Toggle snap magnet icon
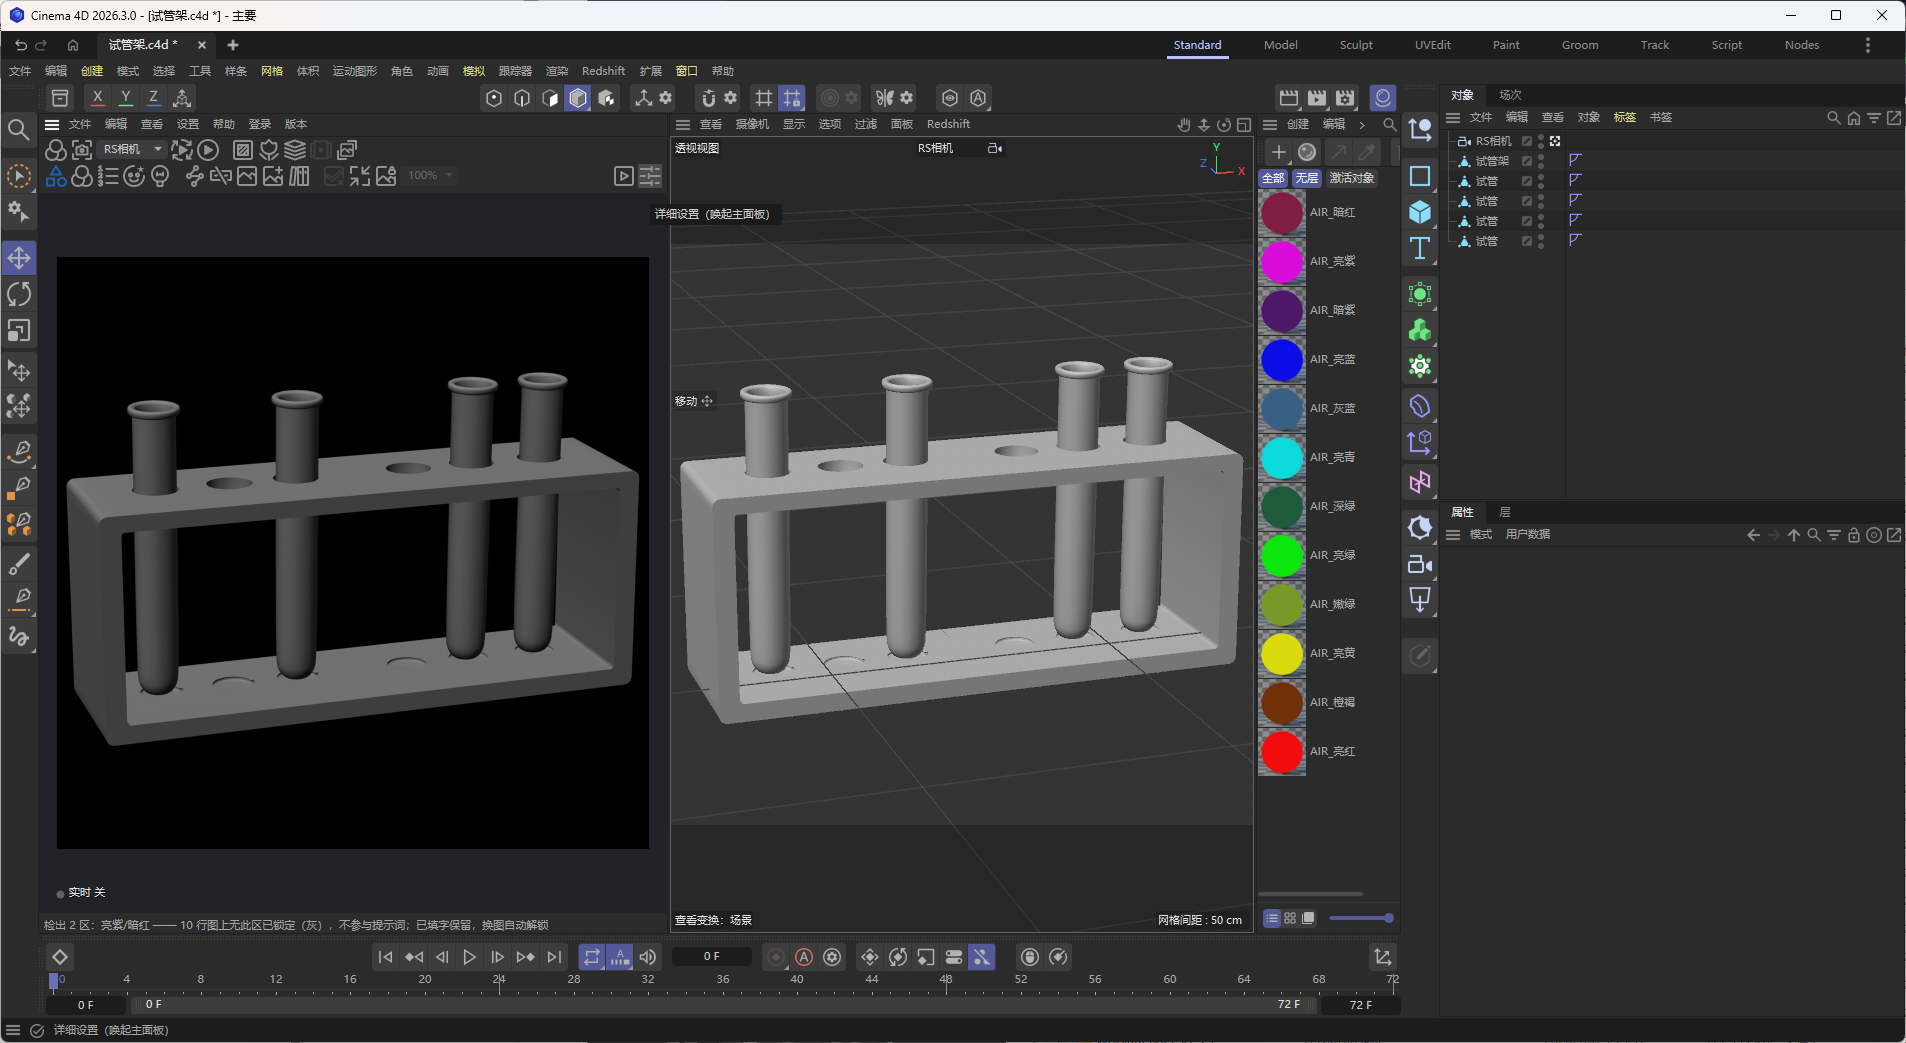This screenshot has height=1043, width=1906. point(708,98)
